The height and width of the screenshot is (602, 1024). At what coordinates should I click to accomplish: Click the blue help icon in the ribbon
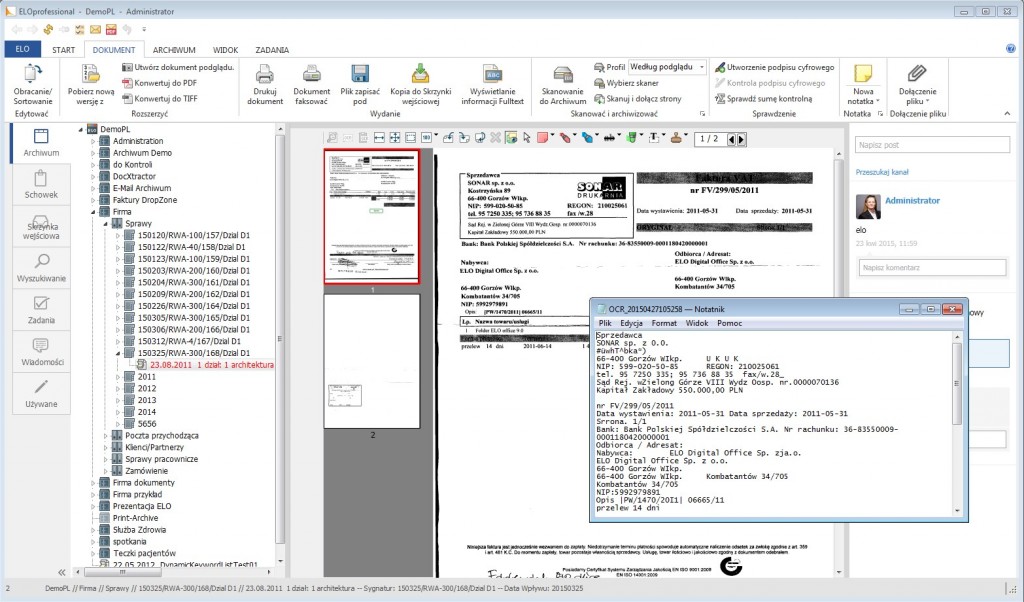click(x=1011, y=49)
